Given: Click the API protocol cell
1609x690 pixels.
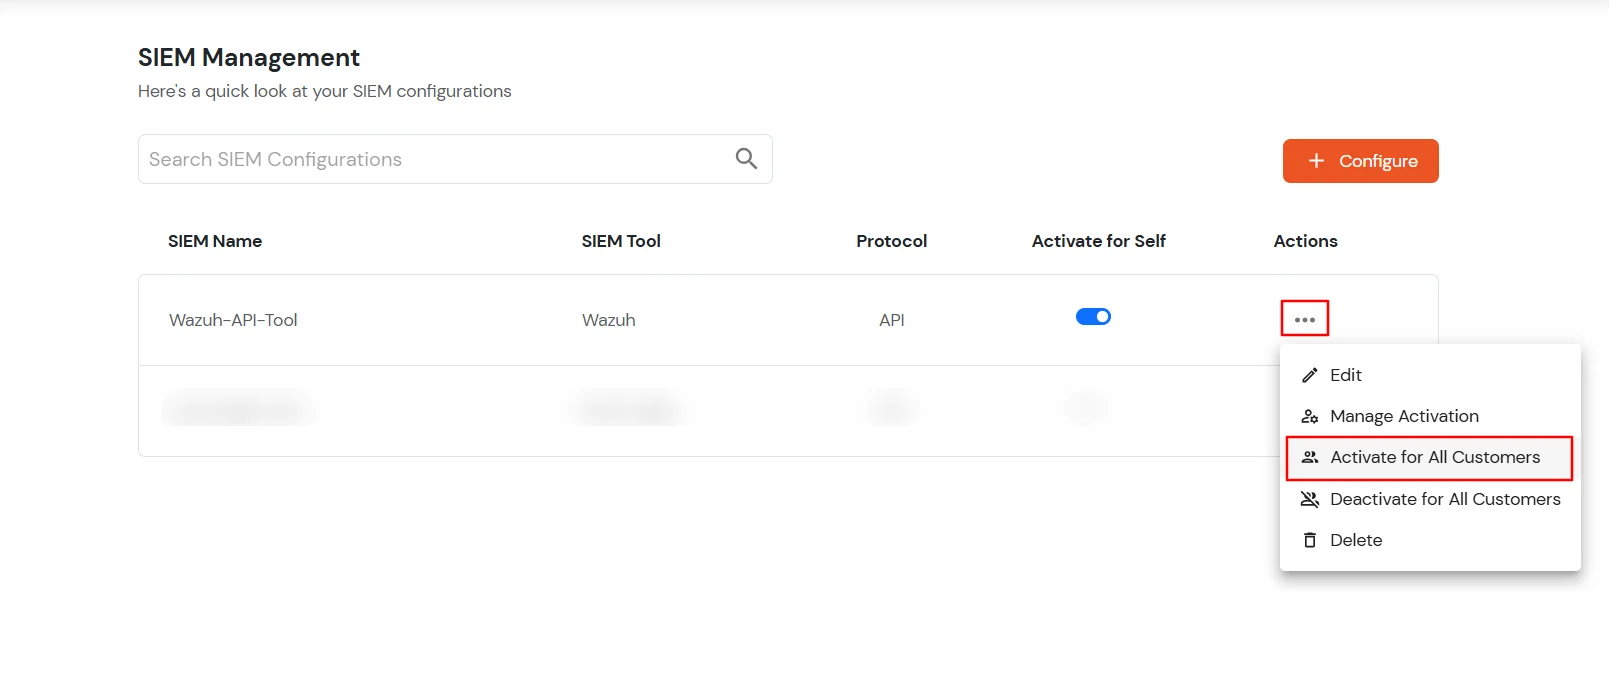Looking at the screenshot, I should 891,320.
